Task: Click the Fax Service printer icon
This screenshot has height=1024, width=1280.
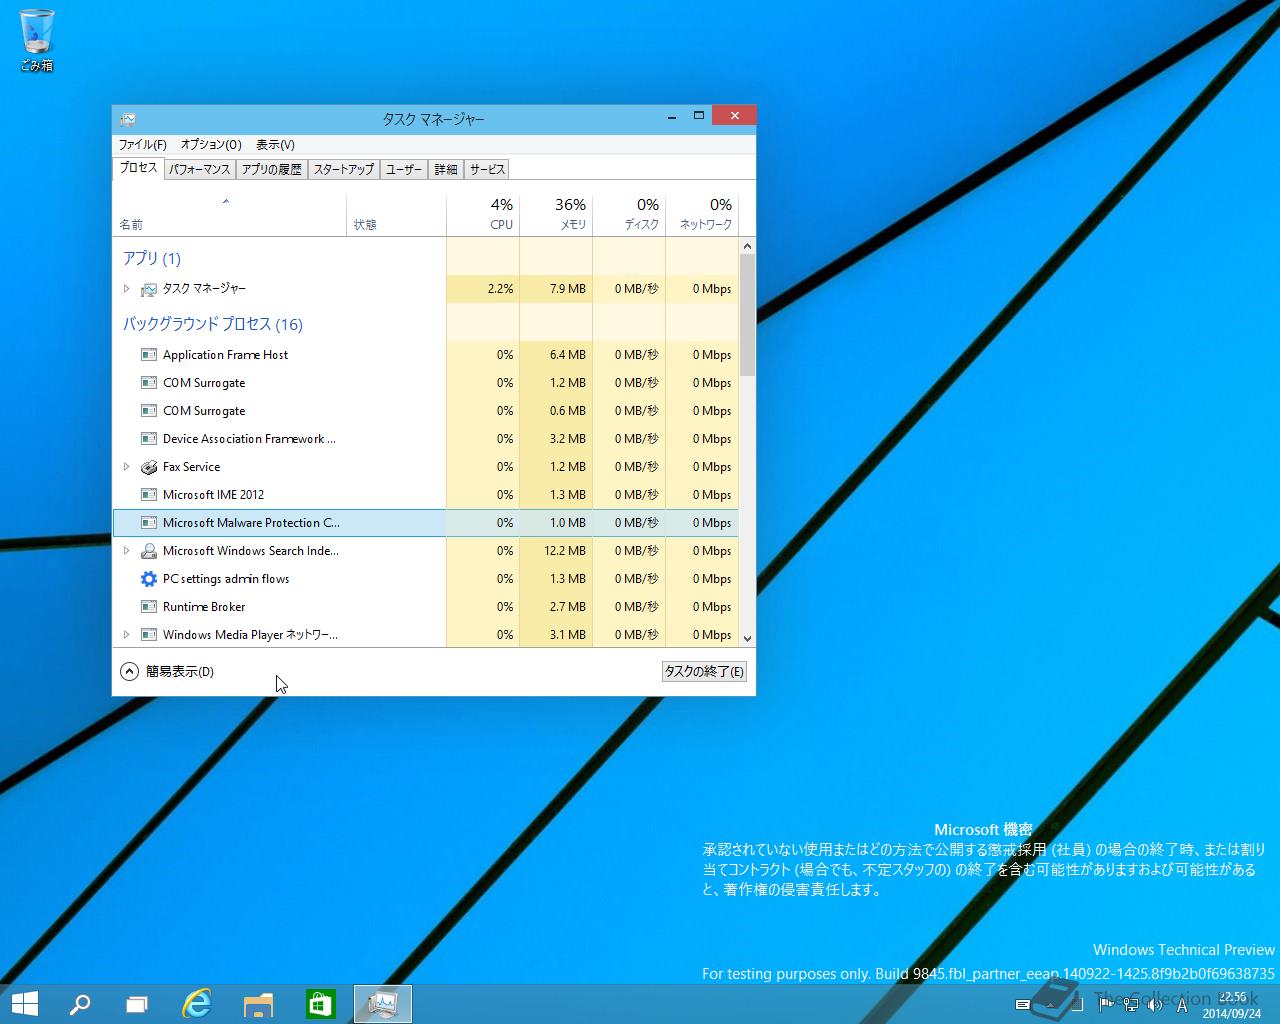Action: pos(149,467)
